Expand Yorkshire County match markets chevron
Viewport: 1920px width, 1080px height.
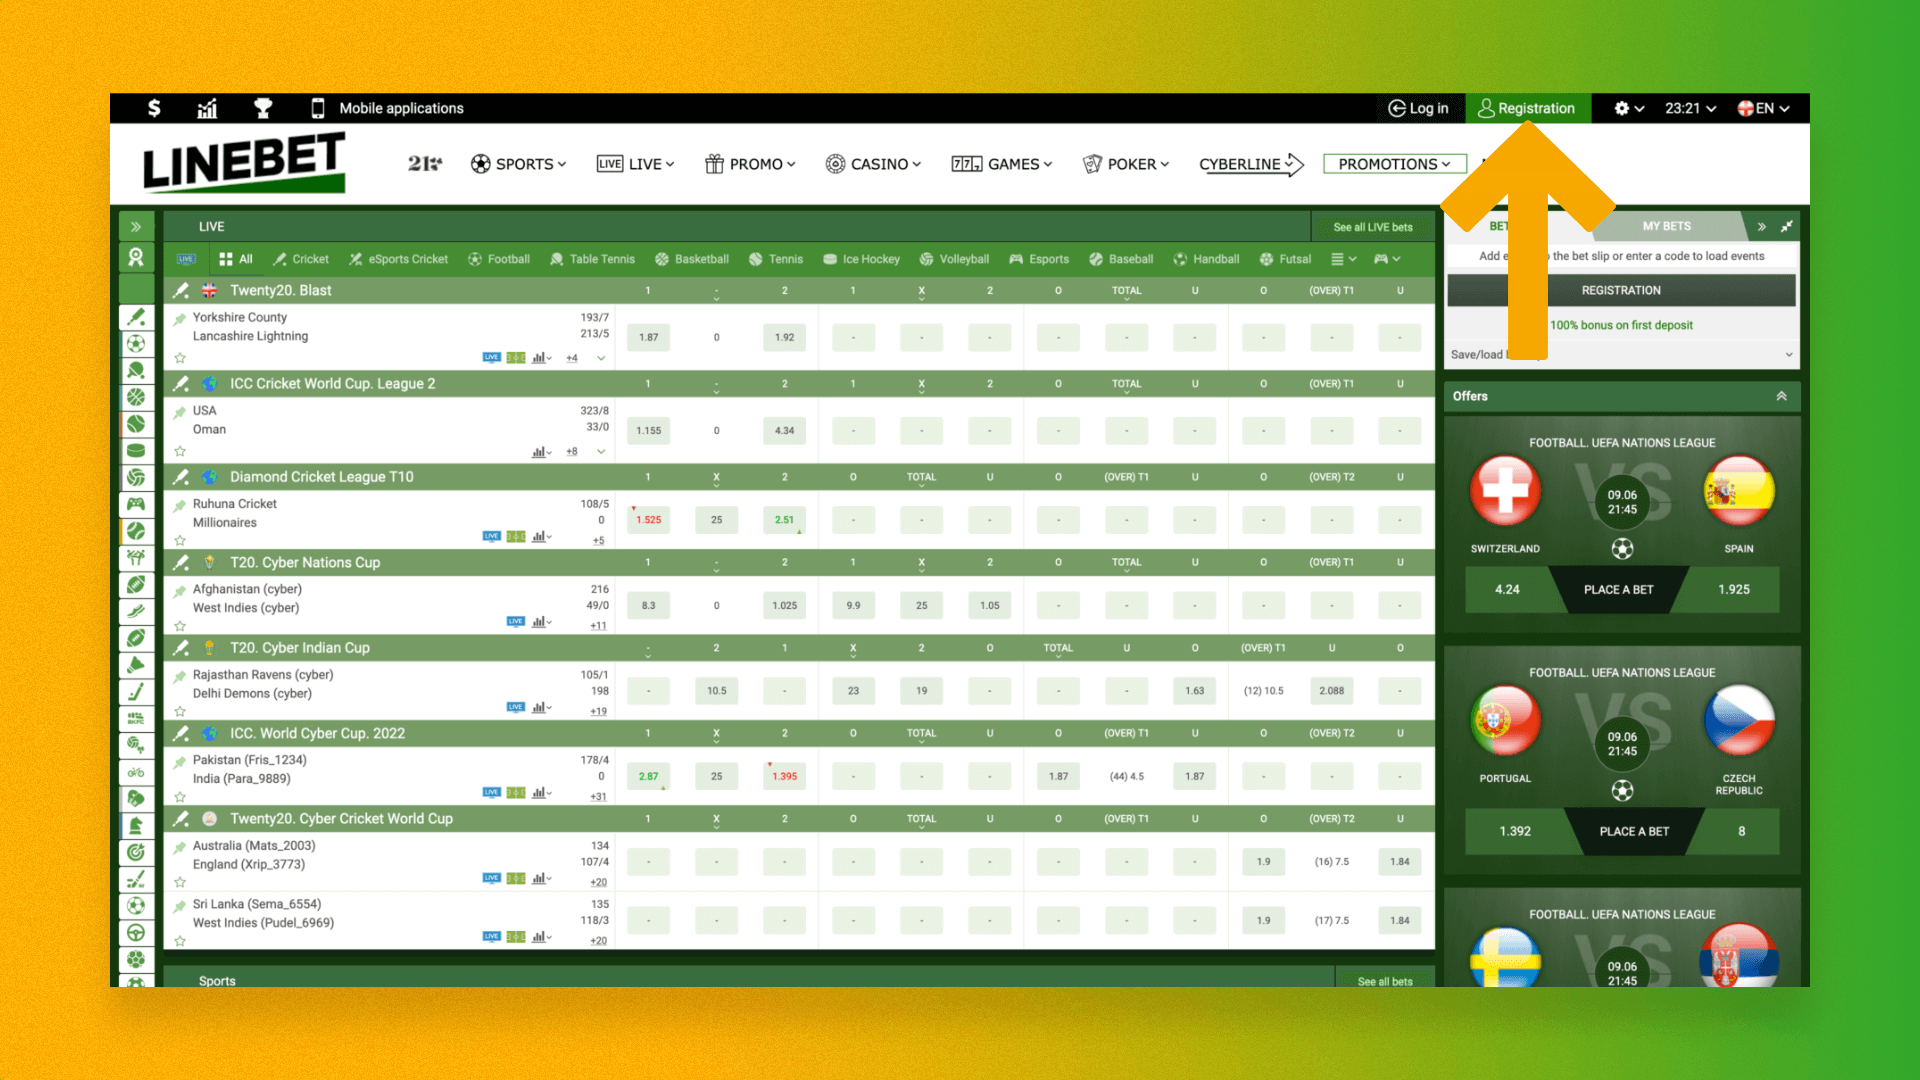(x=601, y=358)
